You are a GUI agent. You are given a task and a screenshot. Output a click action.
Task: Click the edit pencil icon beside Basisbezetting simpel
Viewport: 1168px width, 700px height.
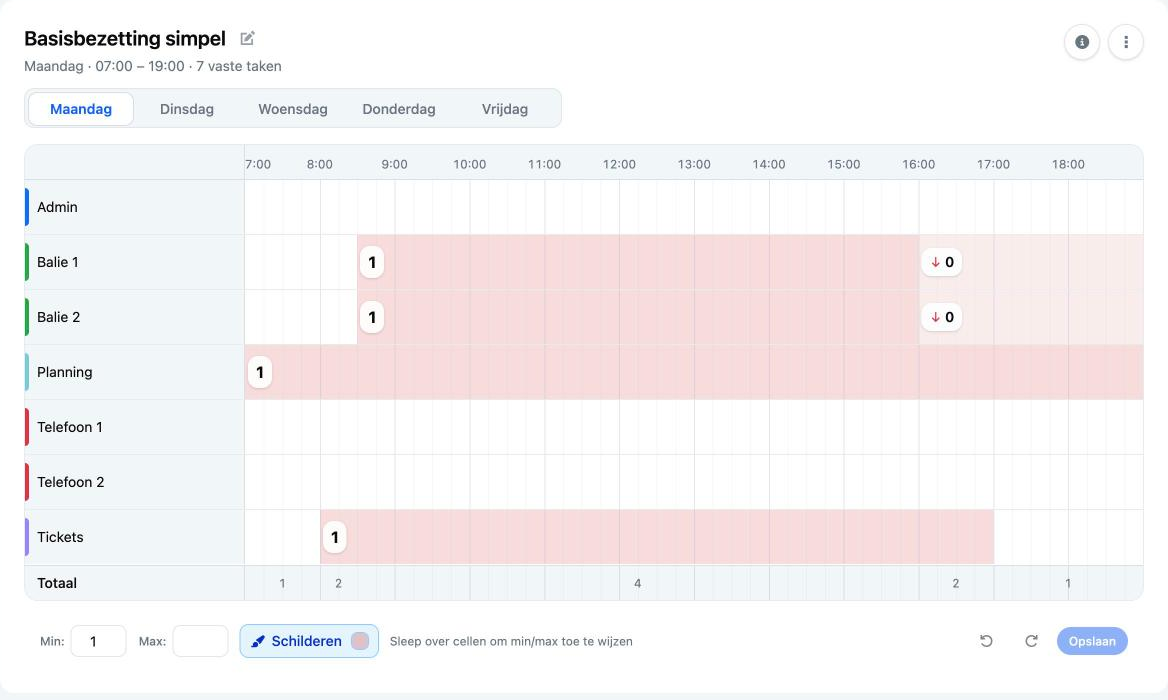point(247,38)
